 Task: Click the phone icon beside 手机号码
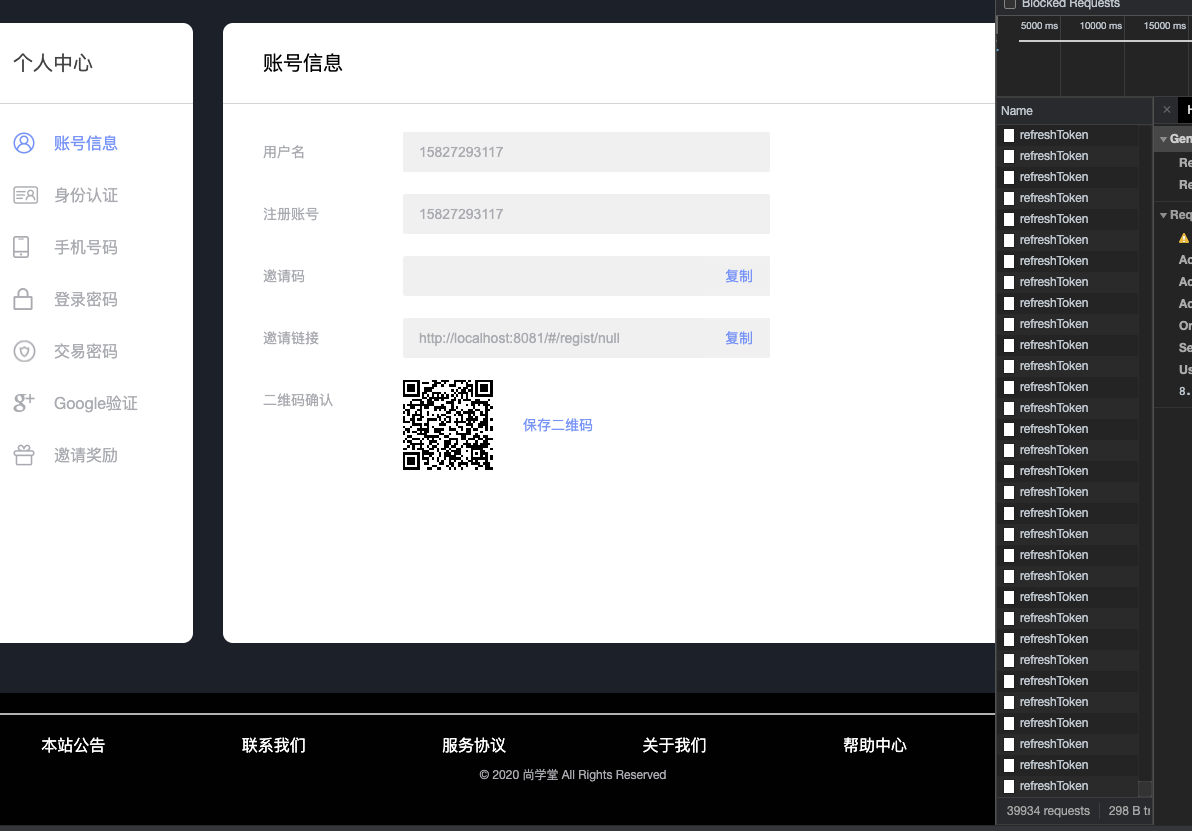(x=21, y=247)
